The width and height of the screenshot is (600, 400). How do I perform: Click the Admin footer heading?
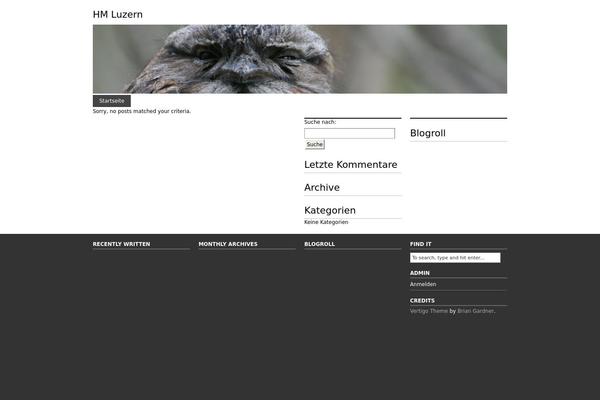(x=420, y=273)
